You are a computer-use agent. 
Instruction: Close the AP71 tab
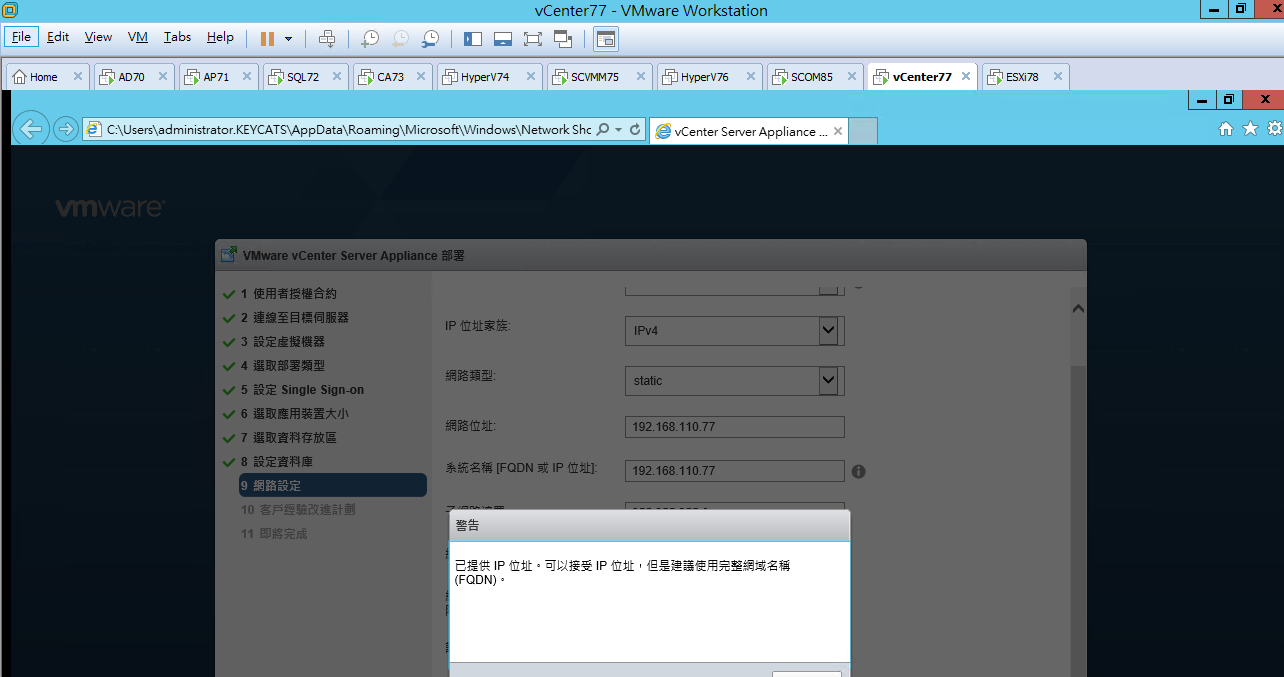[x=247, y=77]
